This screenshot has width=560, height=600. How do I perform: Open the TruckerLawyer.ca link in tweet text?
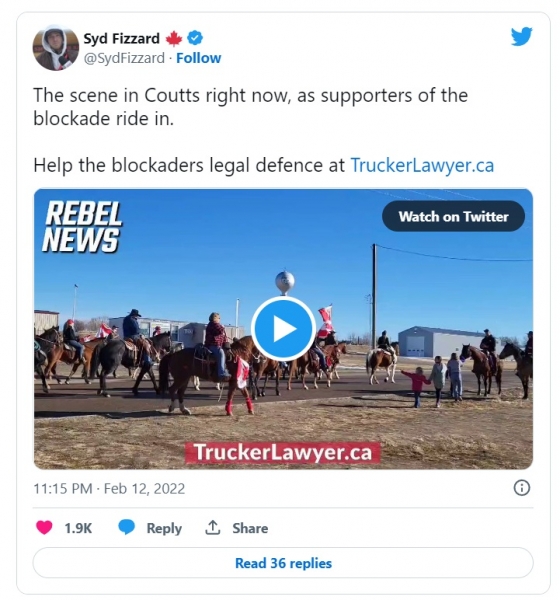pyautogui.click(x=422, y=166)
